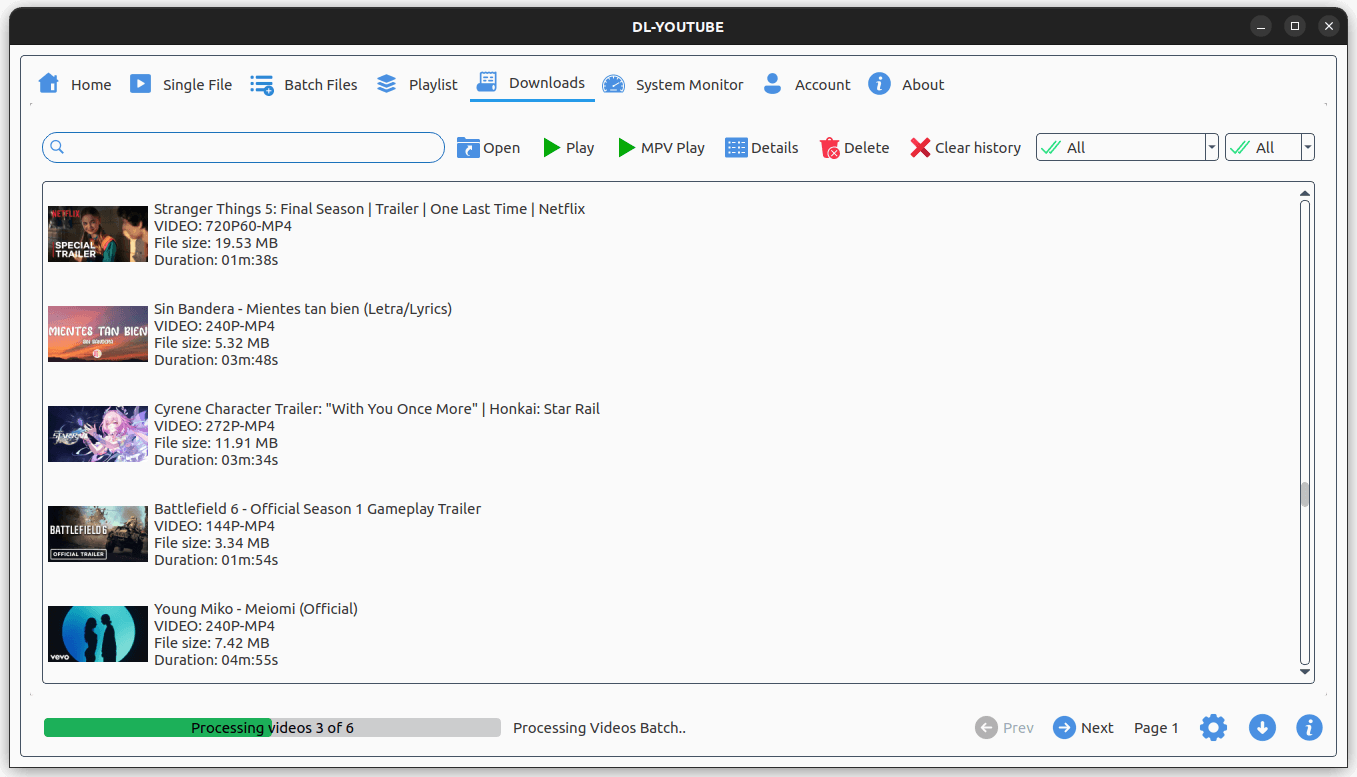The image size is (1357, 777).
Task: Click the Processing videos progress bar
Action: point(272,728)
